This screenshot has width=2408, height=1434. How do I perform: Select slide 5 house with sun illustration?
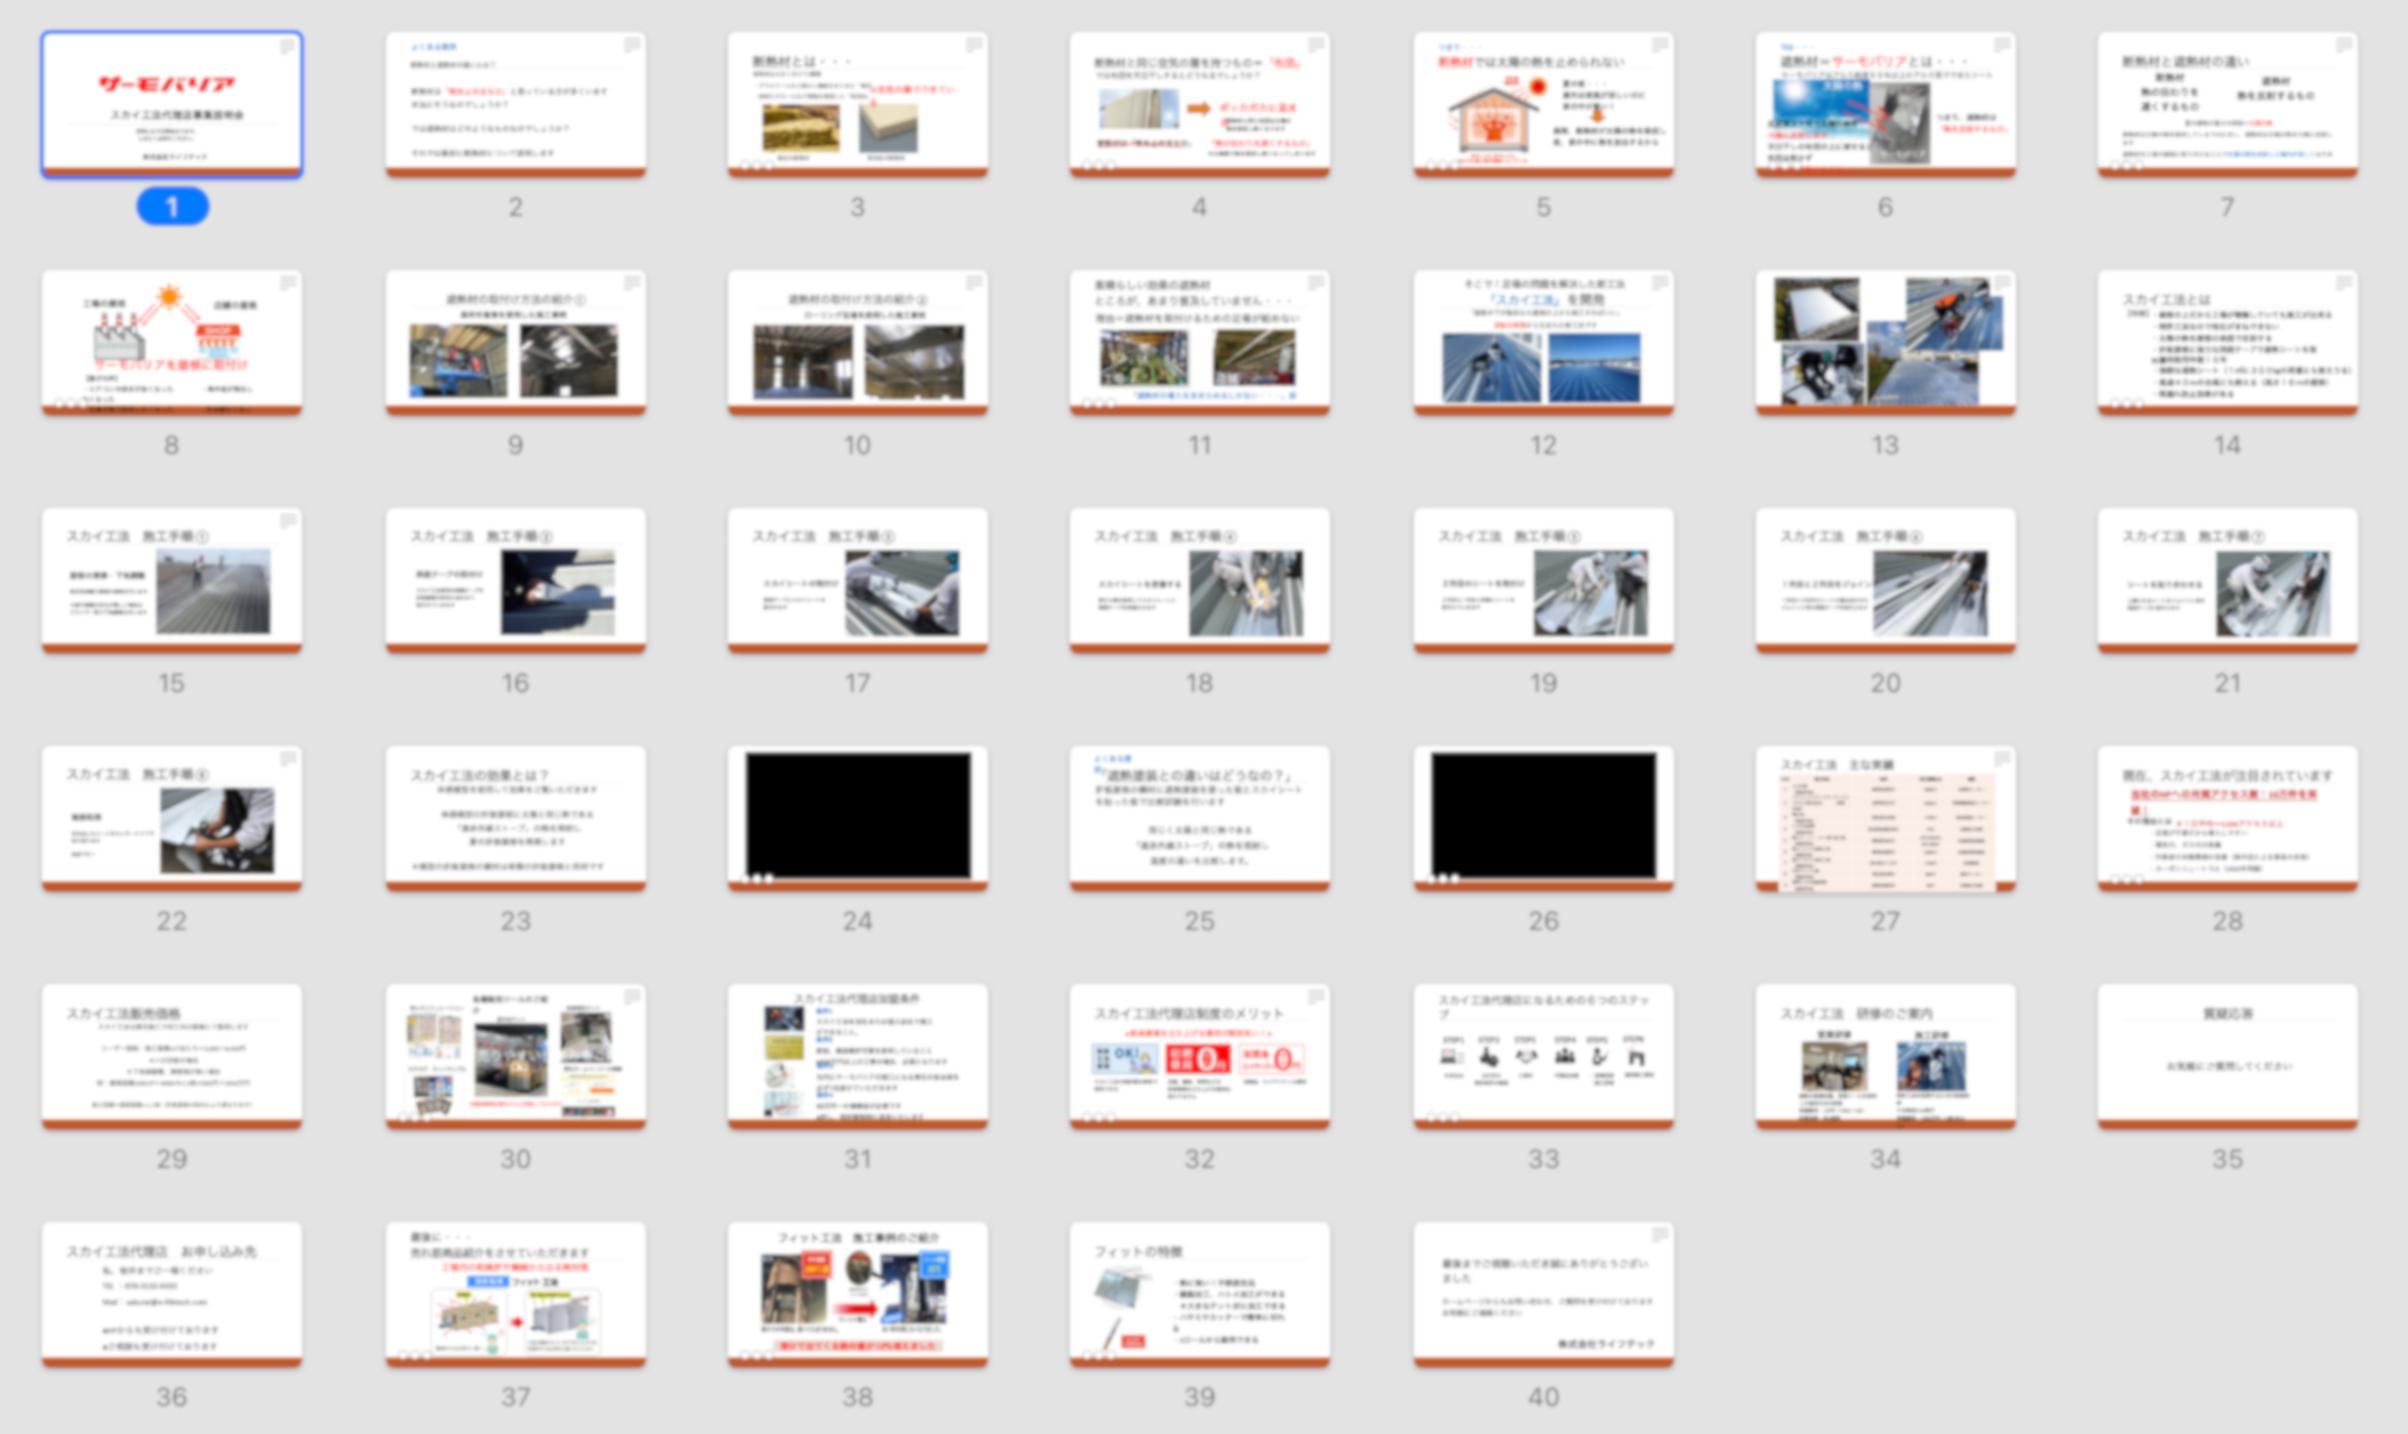point(1543,102)
